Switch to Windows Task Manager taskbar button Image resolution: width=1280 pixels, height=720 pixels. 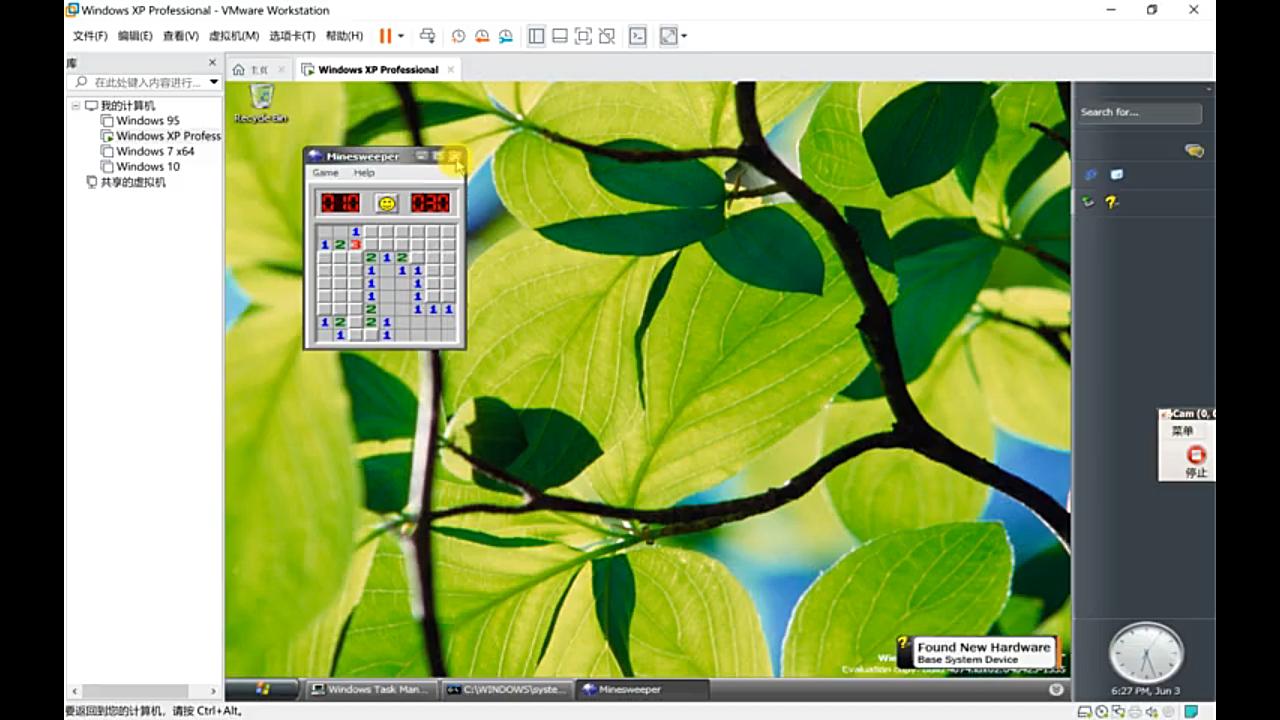tap(371, 689)
